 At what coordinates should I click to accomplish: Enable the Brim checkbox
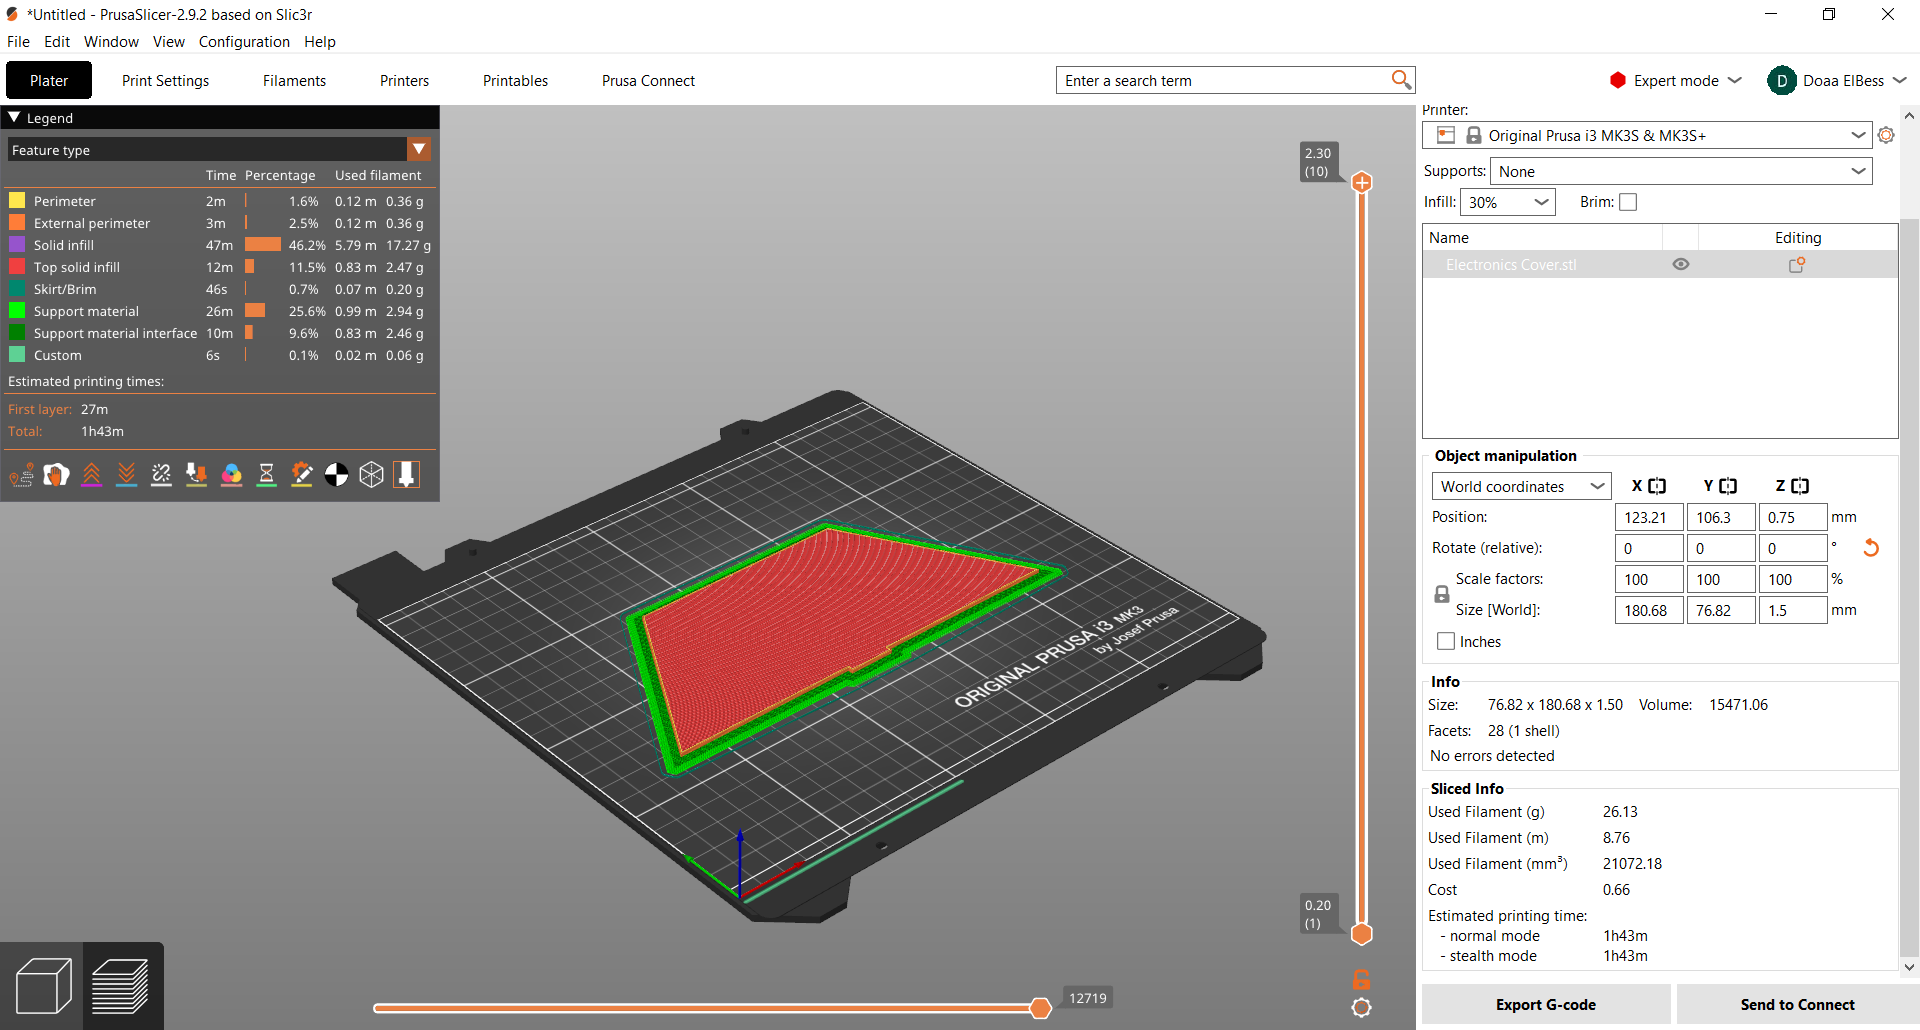pyautogui.click(x=1628, y=202)
